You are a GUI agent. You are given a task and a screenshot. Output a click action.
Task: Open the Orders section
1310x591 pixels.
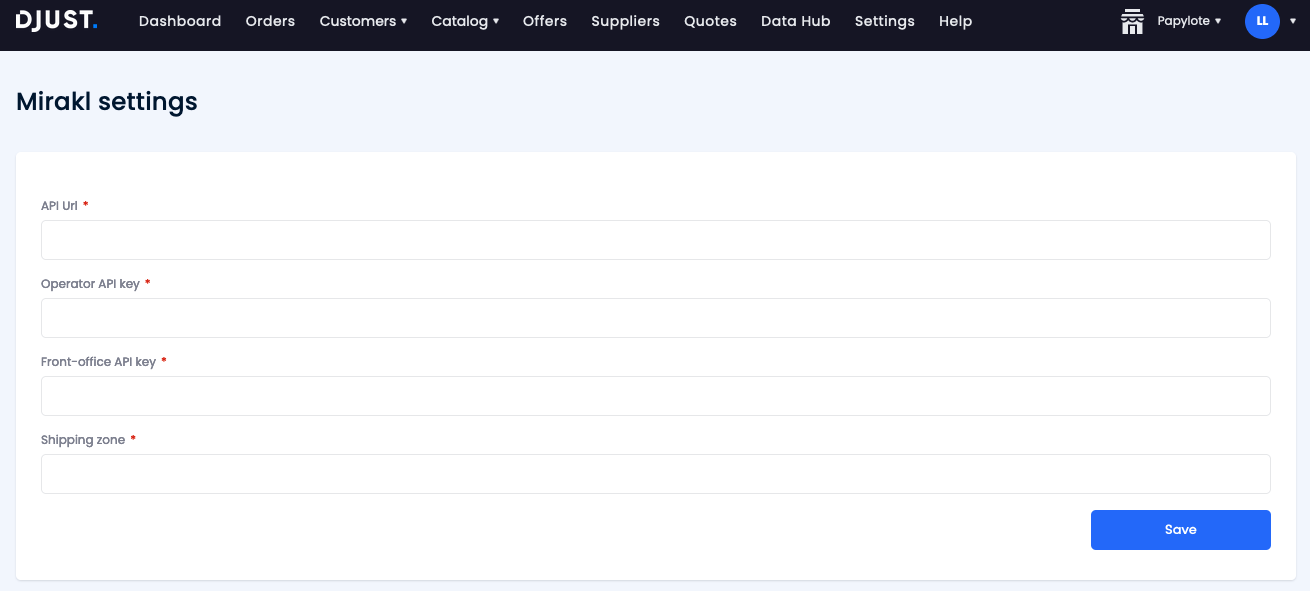click(270, 20)
